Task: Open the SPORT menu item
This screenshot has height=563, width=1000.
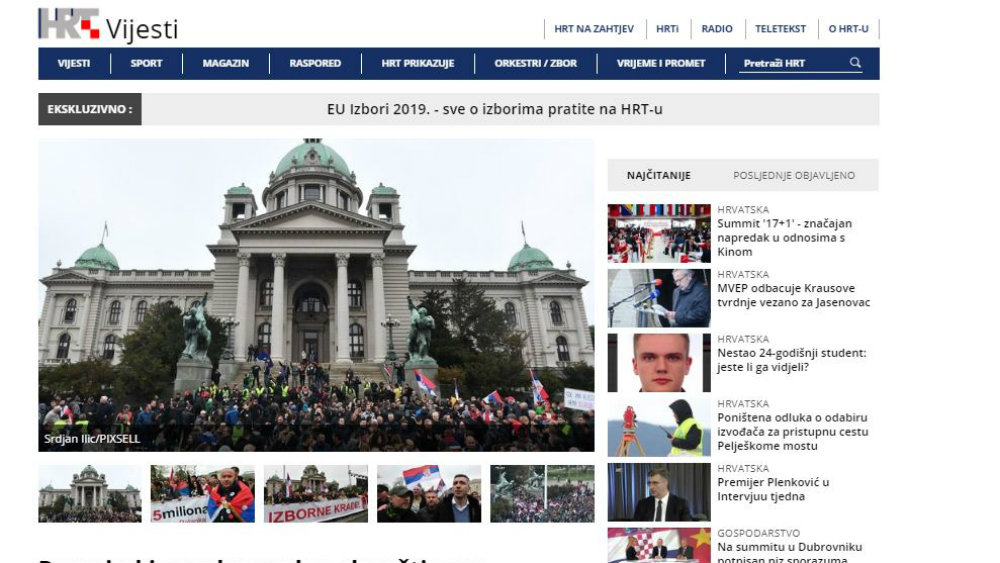Action: [146, 63]
